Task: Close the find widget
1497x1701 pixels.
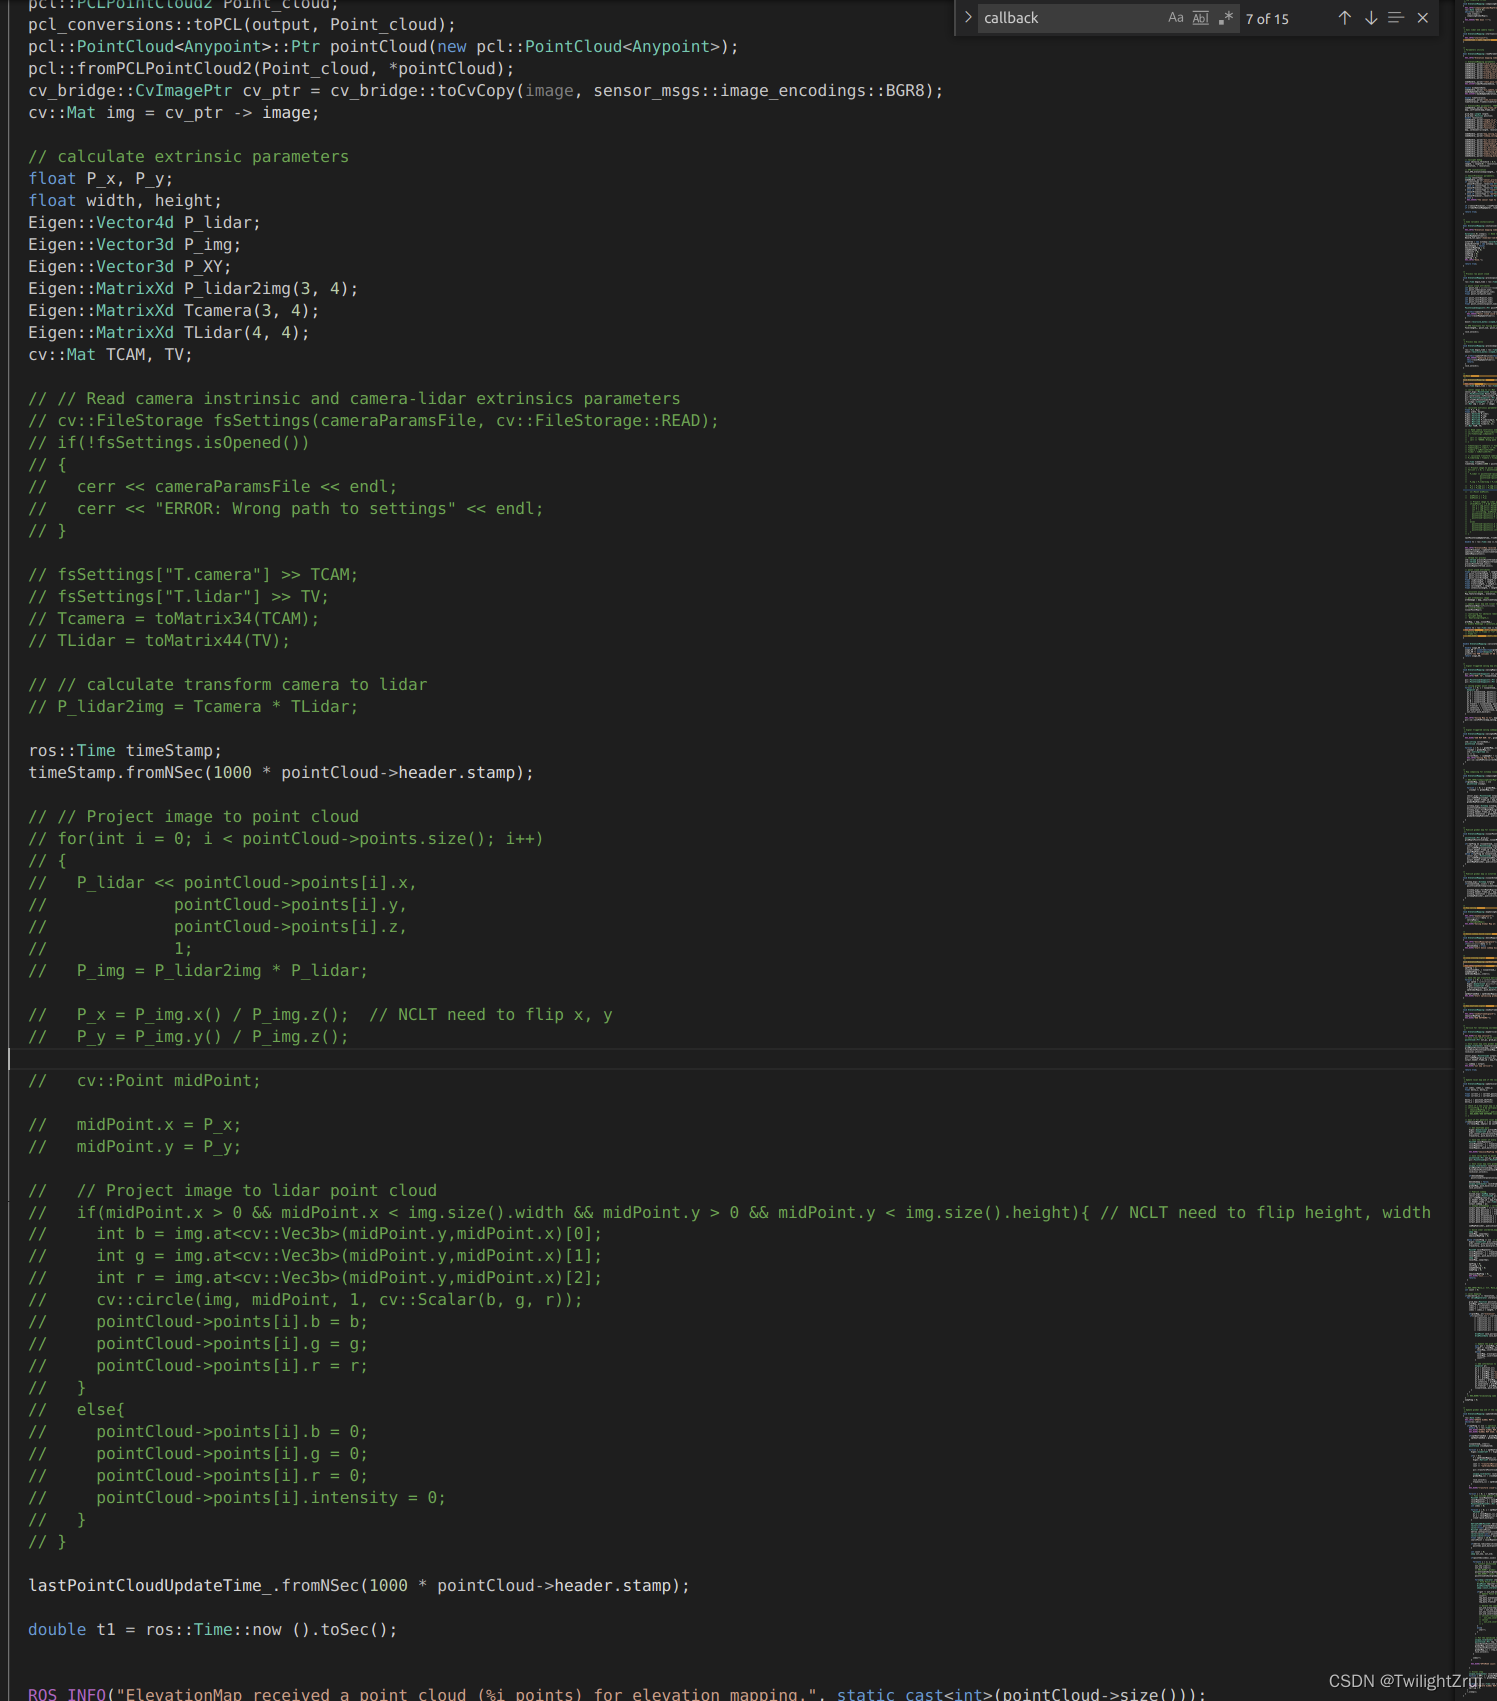Action: point(1423,18)
